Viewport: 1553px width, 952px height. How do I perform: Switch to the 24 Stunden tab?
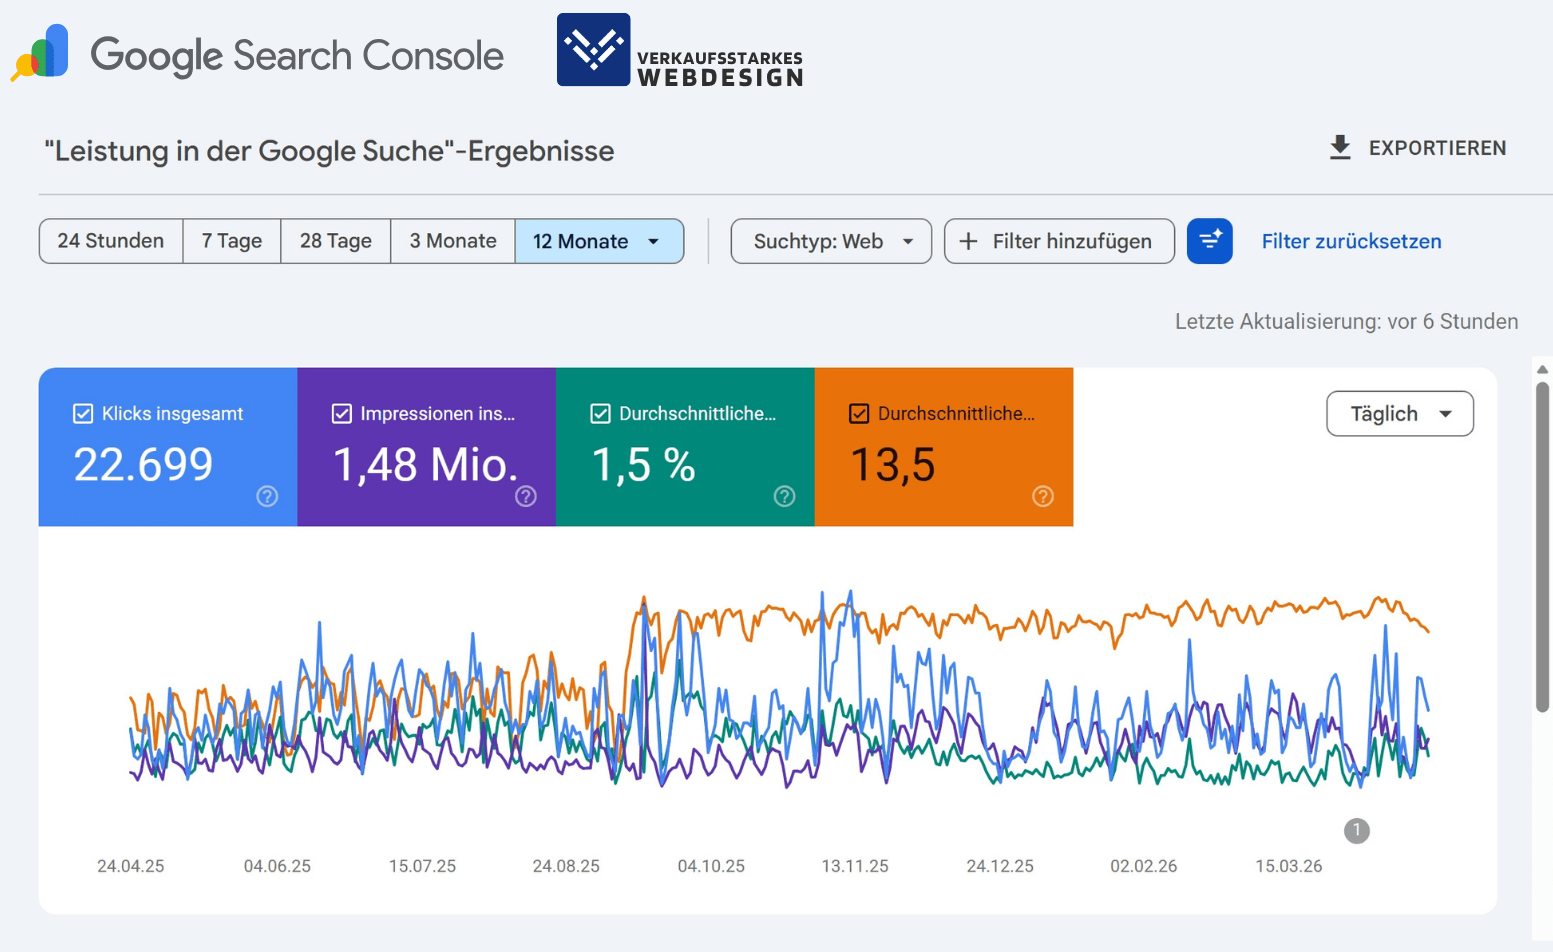tap(110, 241)
